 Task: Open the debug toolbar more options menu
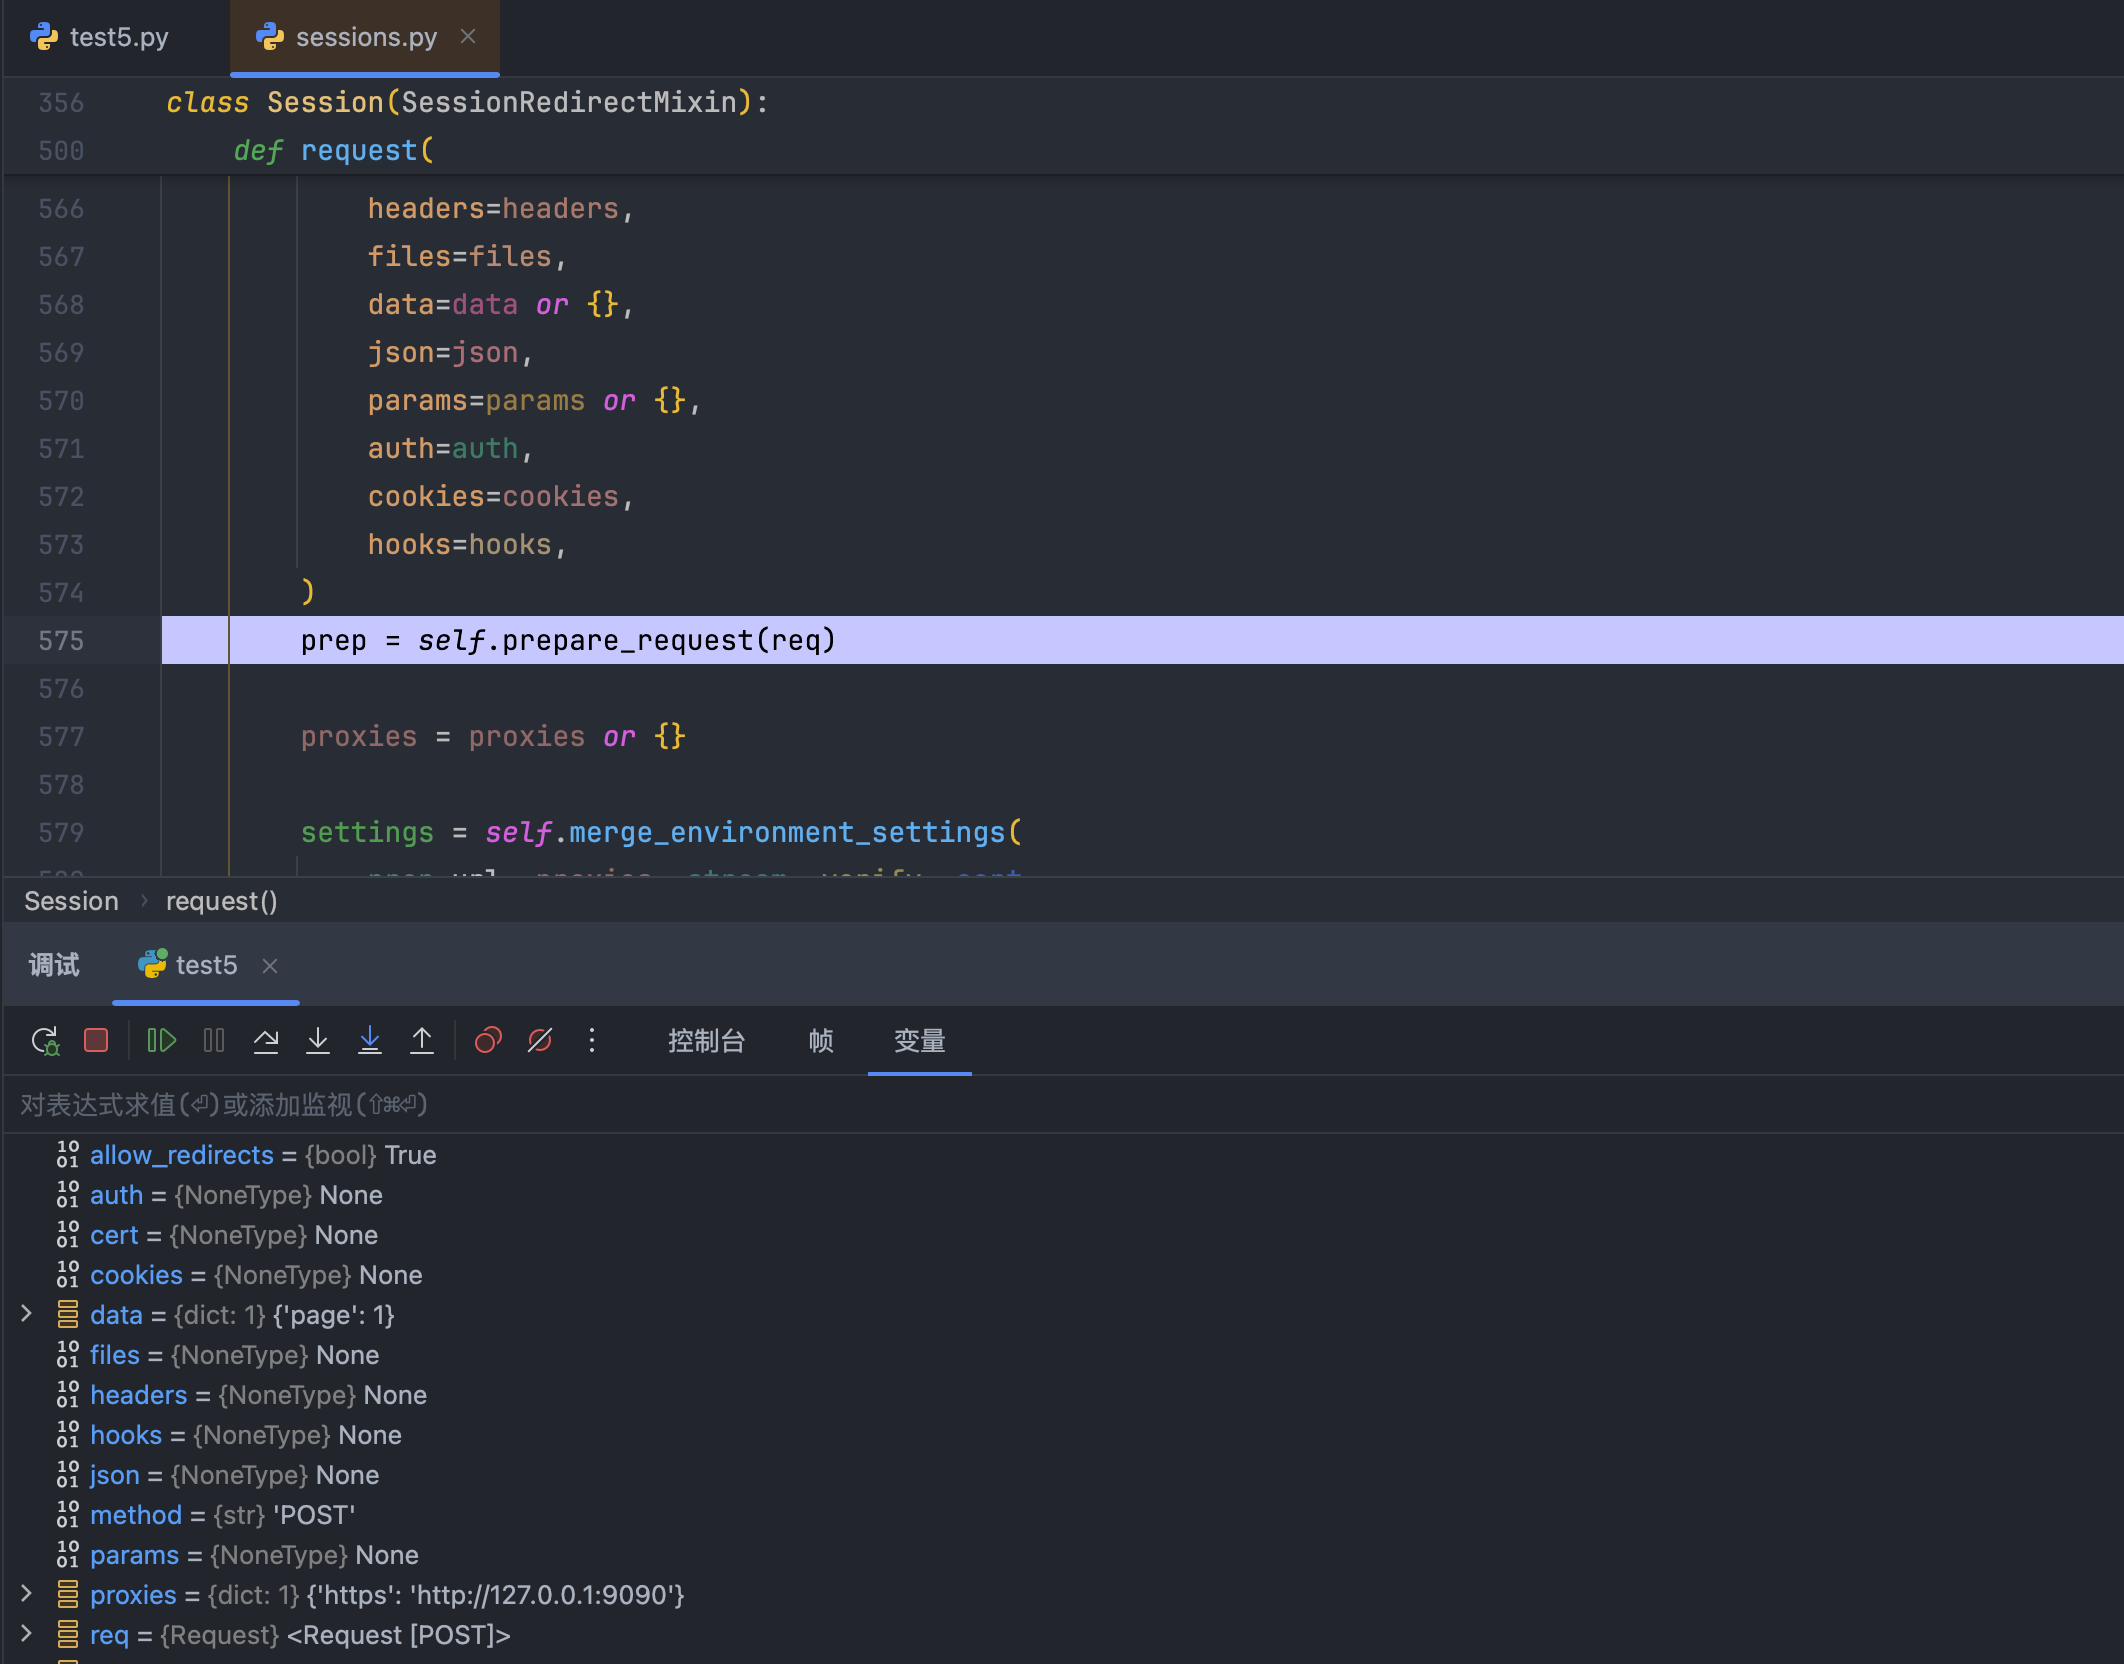[x=592, y=1041]
